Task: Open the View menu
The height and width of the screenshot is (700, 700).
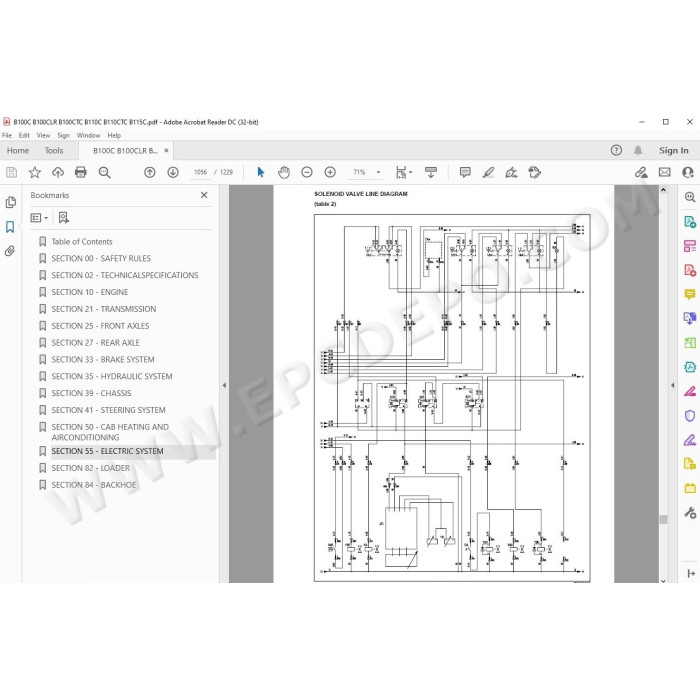Action: coord(43,135)
